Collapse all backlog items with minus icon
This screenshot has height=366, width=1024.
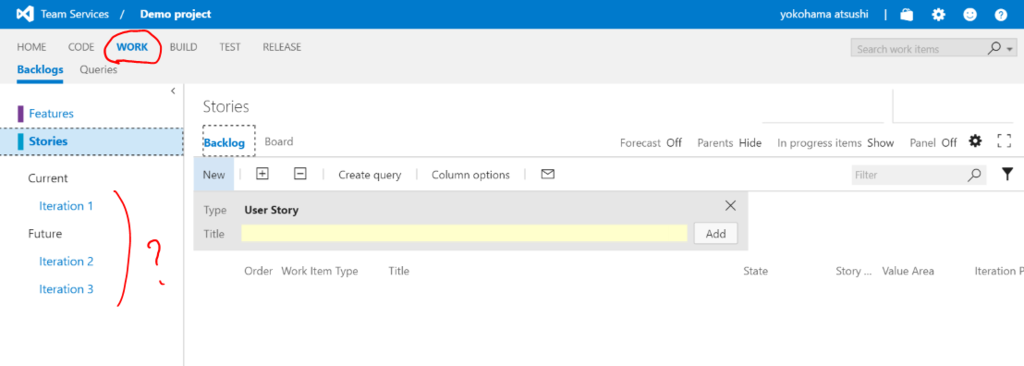click(x=300, y=174)
